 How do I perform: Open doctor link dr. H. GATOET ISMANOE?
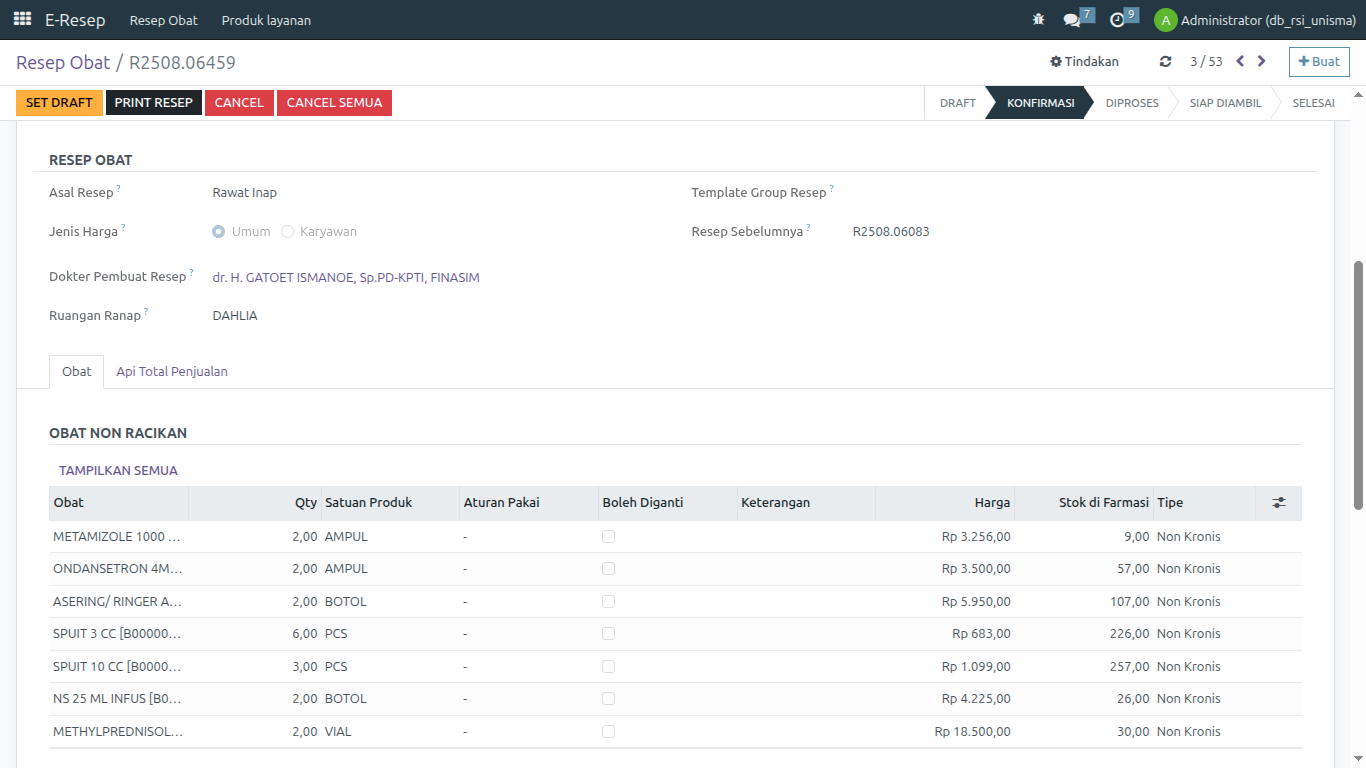346,278
